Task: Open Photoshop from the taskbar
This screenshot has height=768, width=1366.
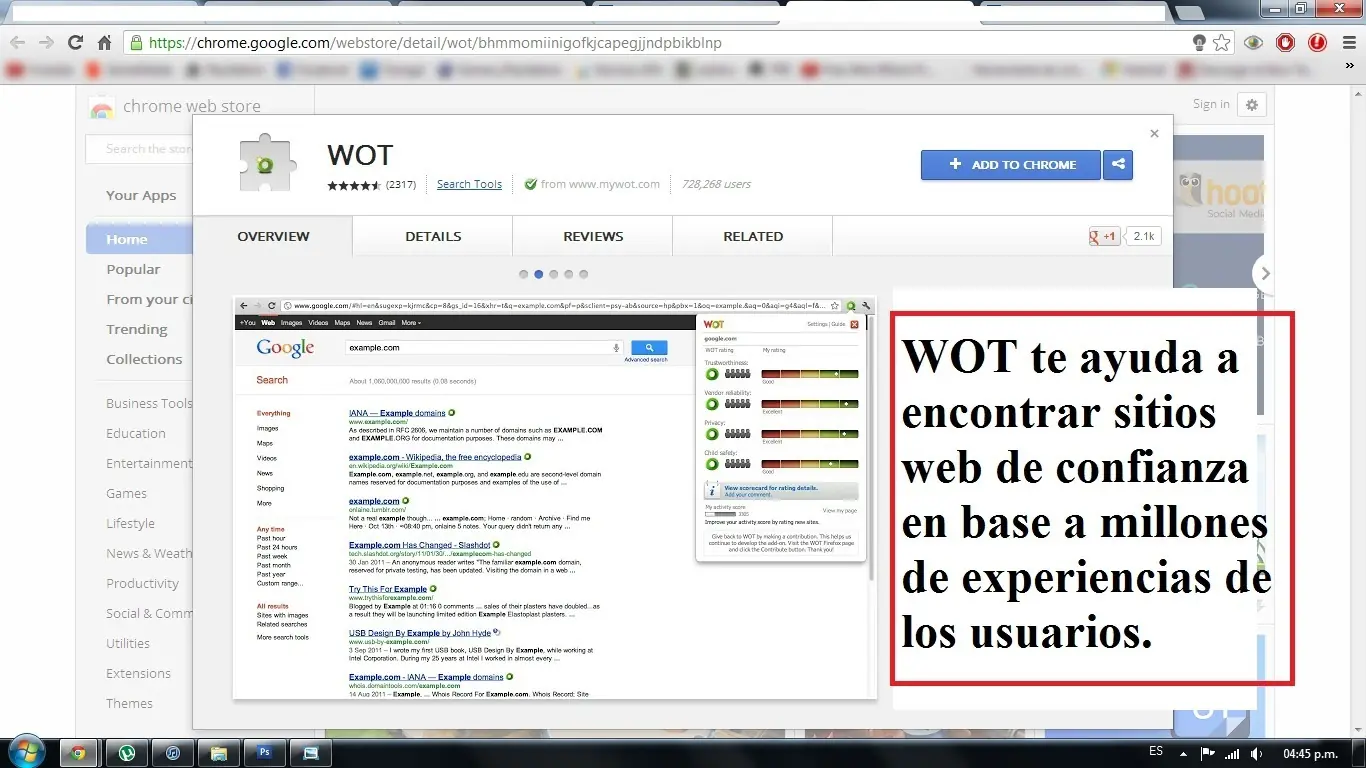Action: pos(265,753)
